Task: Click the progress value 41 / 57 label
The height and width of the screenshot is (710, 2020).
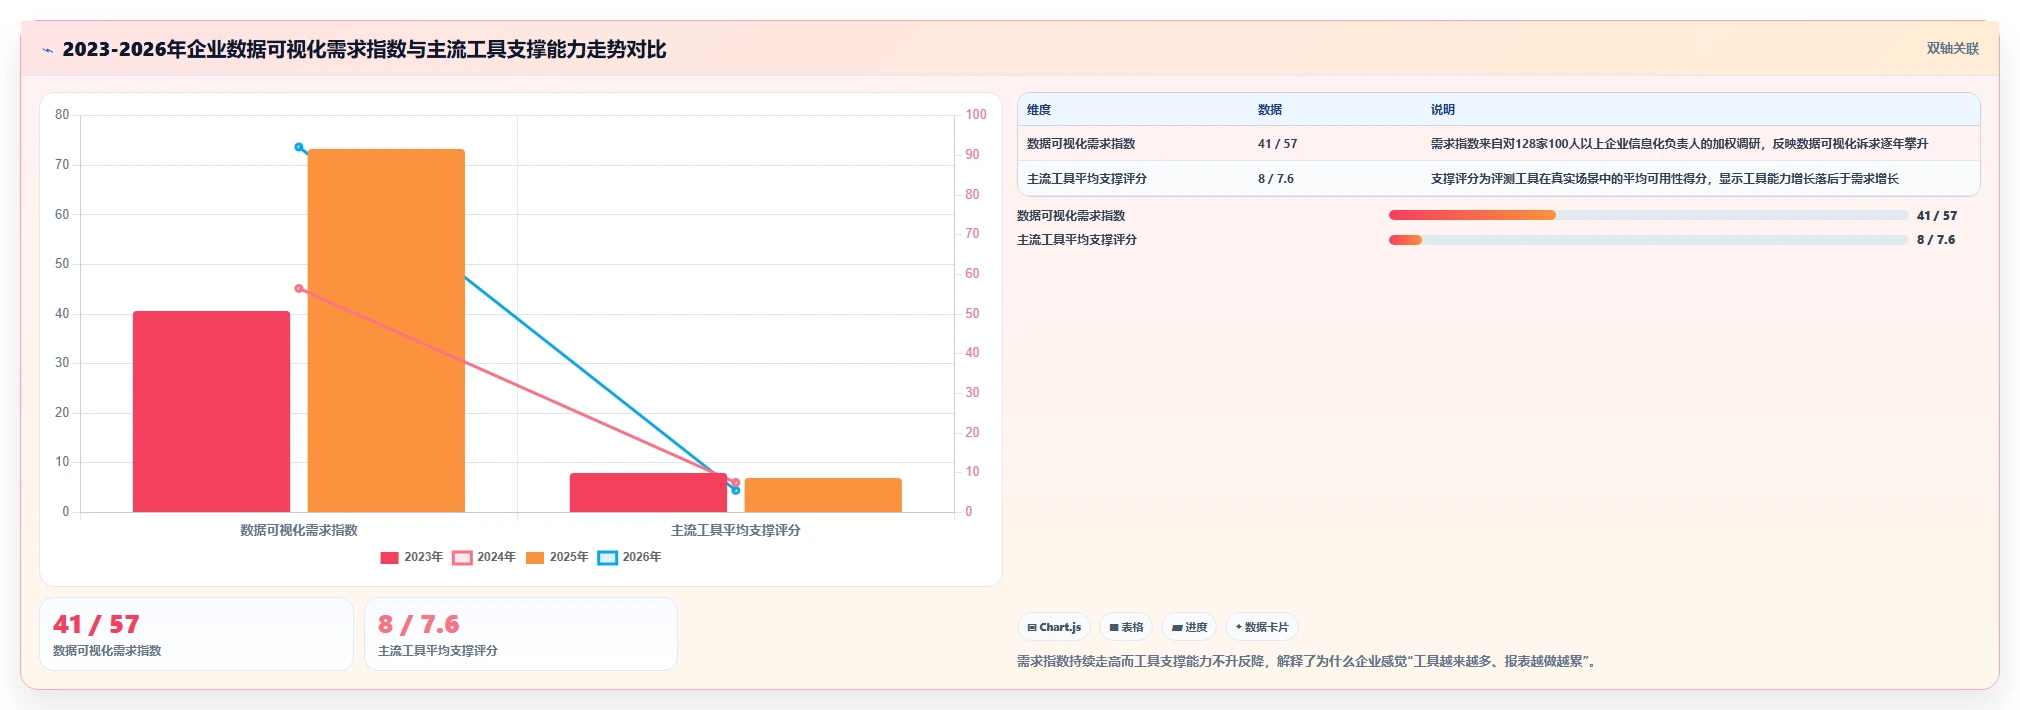Action: pos(1937,215)
